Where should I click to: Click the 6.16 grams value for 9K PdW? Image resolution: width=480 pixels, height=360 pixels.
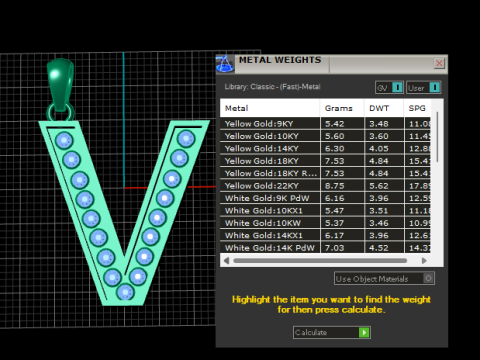tap(335, 198)
